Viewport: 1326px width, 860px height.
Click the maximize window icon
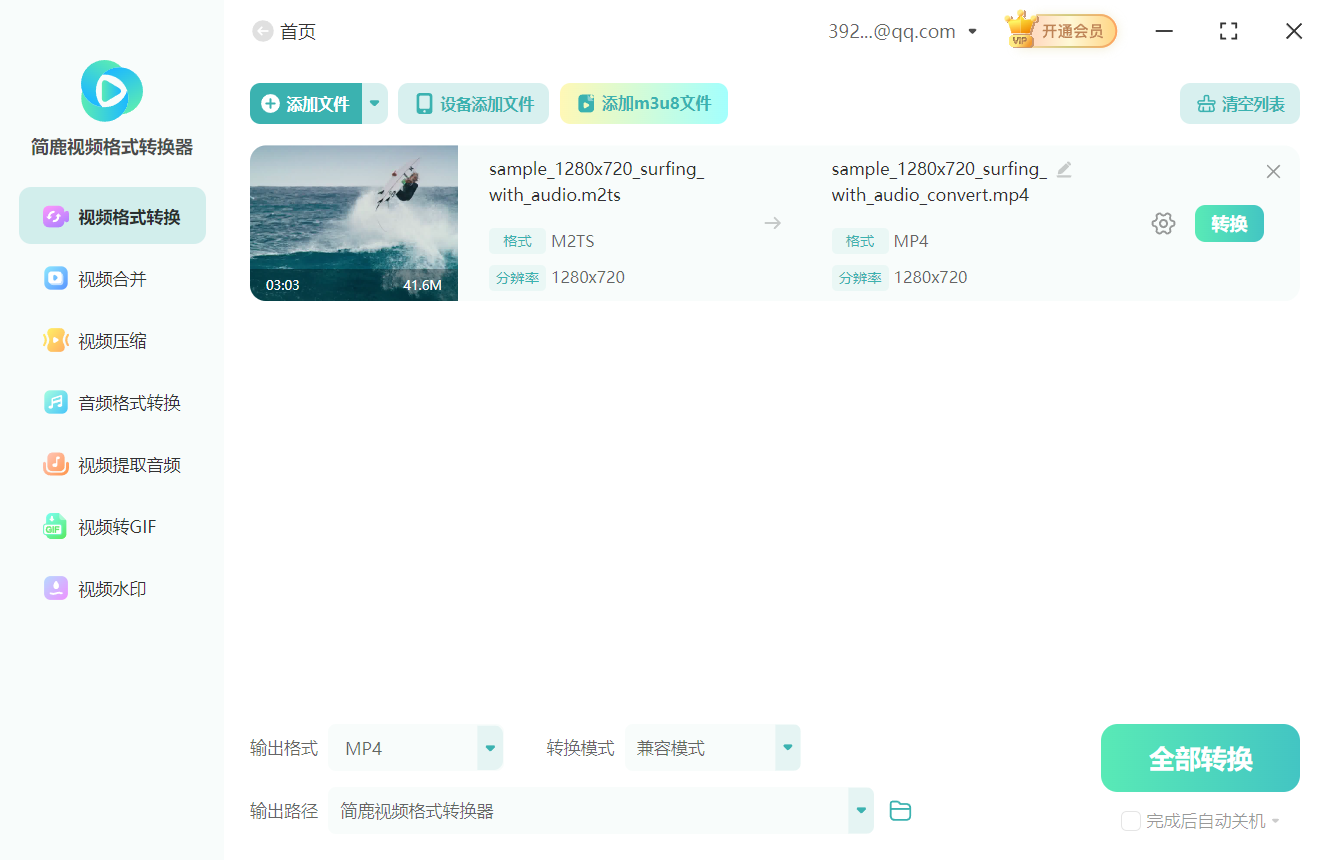[1229, 32]
